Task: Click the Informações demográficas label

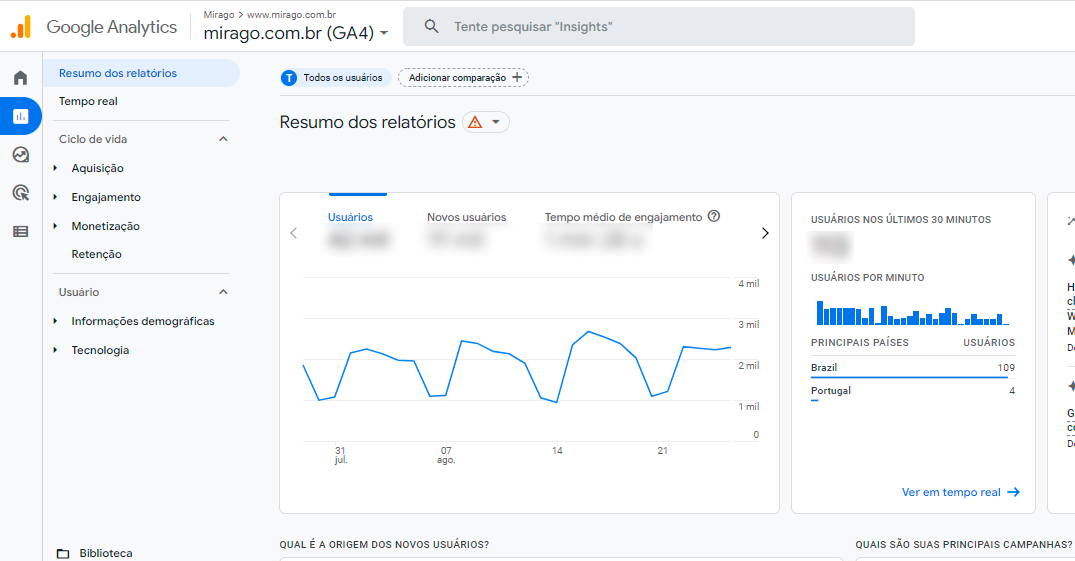Action: tap(143, 321)
